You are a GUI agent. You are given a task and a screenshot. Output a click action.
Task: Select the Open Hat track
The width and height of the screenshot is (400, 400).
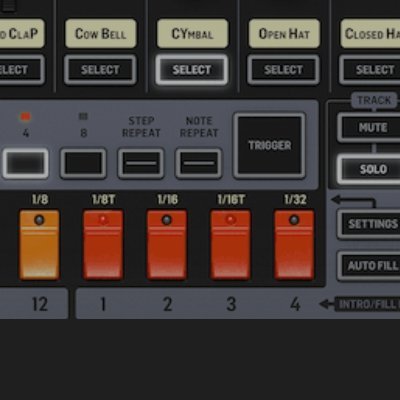[x=283, y=70]
